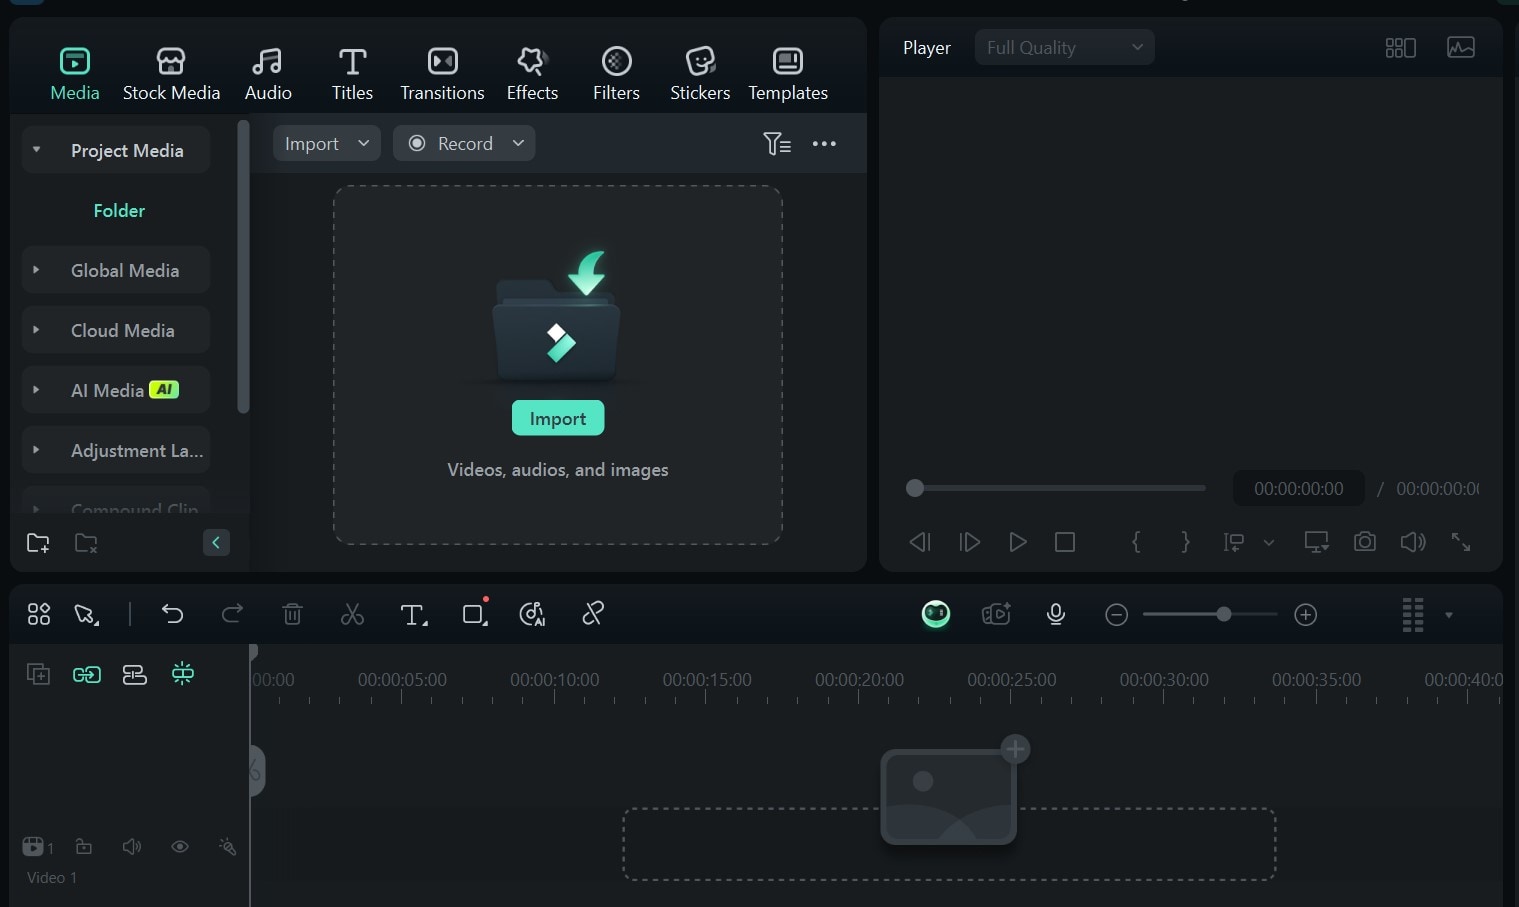Open the video scopes display

click(x=1461, y=47)
